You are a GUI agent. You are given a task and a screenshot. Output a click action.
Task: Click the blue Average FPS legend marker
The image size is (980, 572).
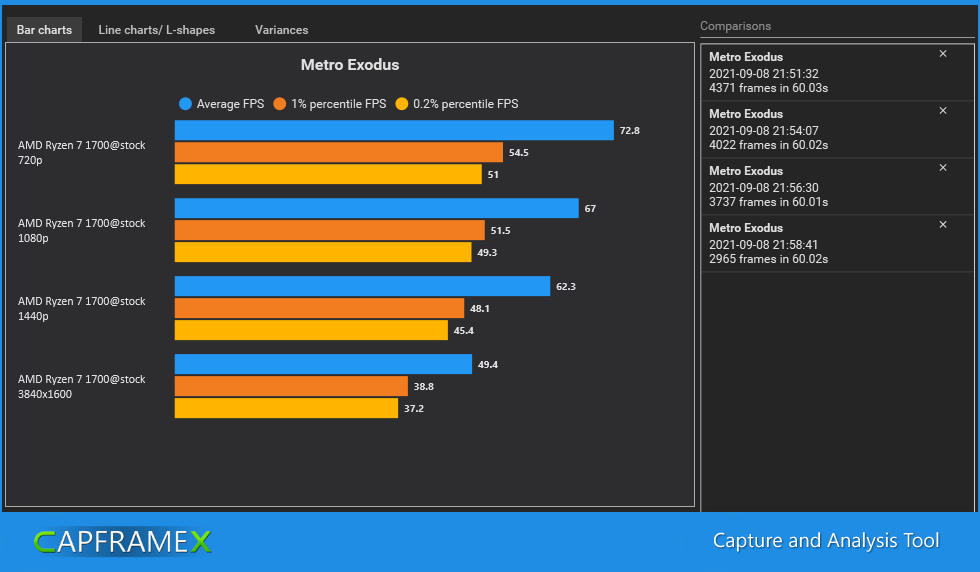pyautogui.click(x=185, y=104)
